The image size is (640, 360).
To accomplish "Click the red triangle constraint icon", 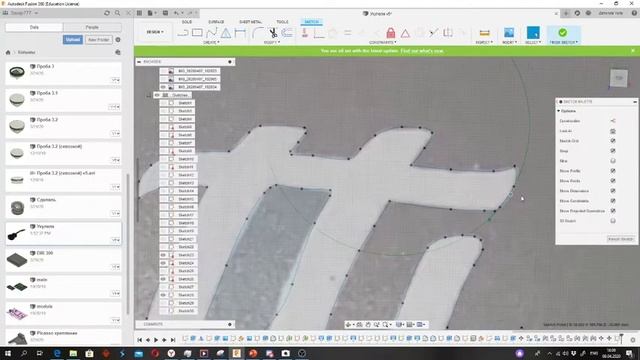I will point(405,33).
